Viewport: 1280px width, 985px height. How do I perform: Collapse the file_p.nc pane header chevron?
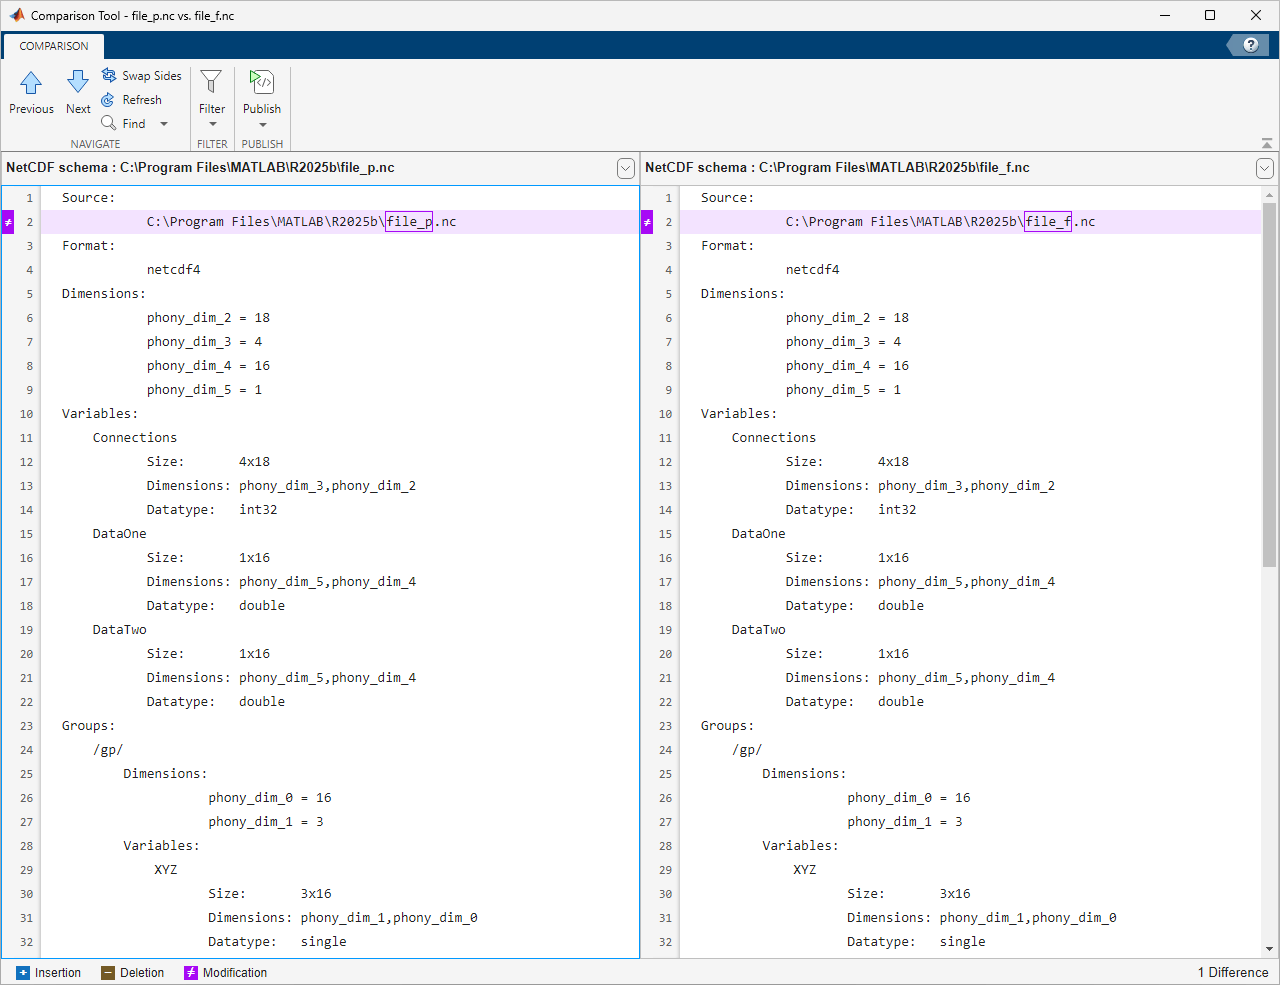(626, 168)
